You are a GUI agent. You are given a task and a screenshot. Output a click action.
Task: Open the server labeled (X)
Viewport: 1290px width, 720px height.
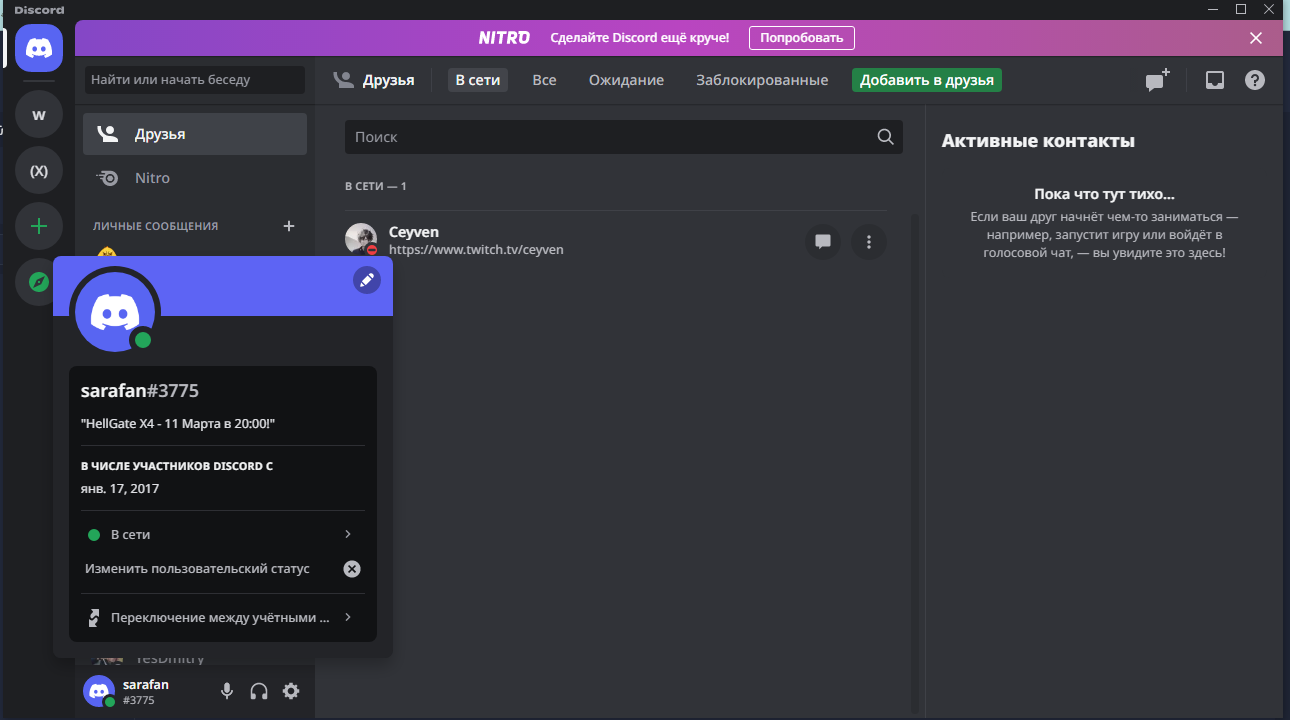click(39, 171)
